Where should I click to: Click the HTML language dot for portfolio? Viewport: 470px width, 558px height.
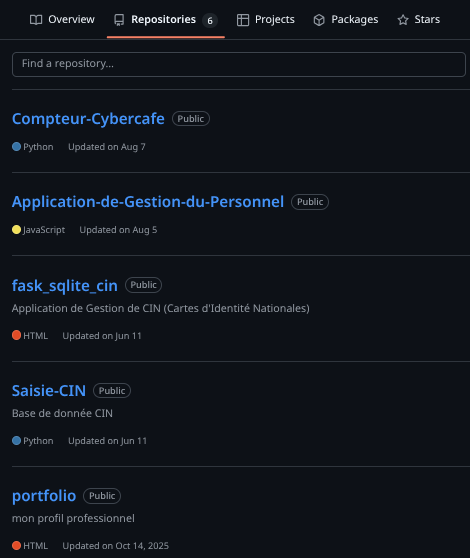pyautogui.click(x=16, y=546)
